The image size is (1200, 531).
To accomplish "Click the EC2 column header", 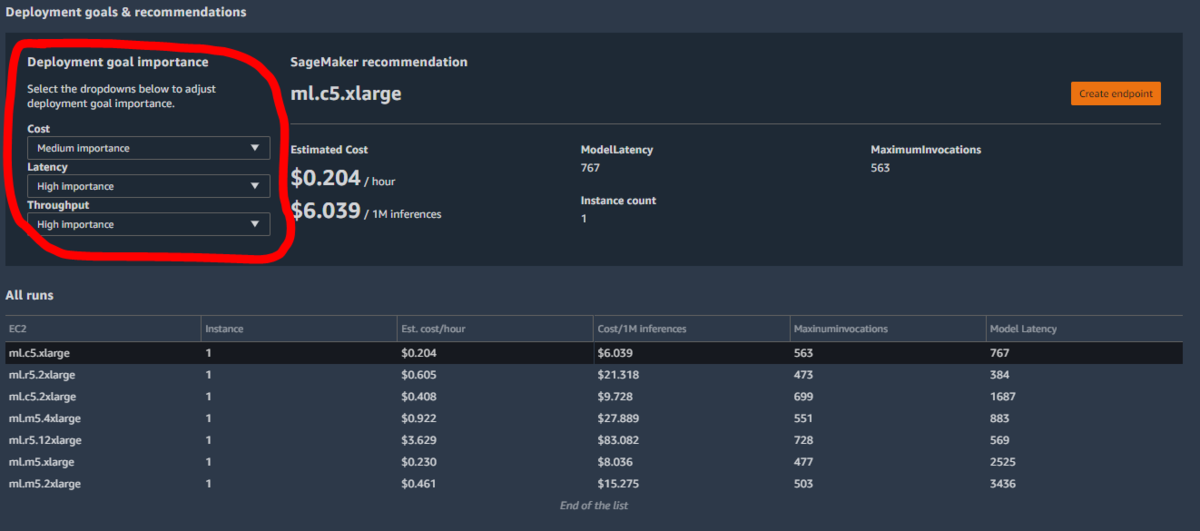I will click(102, 329).
